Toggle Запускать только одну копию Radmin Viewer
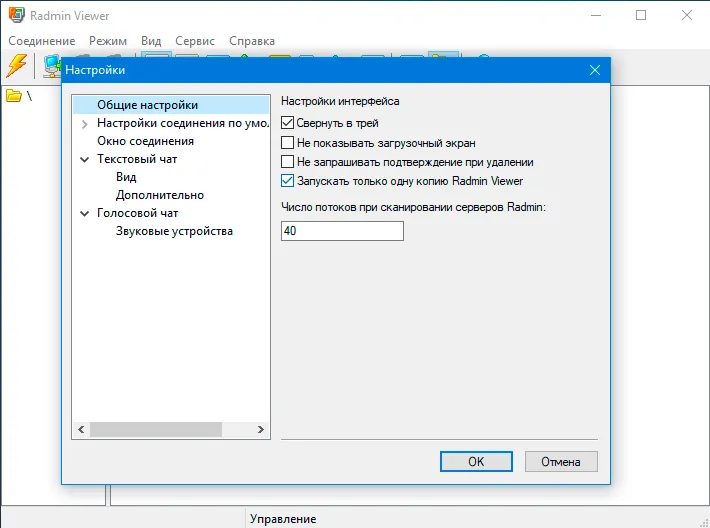Viewport: 710px width, 528px height. [287, 181]
